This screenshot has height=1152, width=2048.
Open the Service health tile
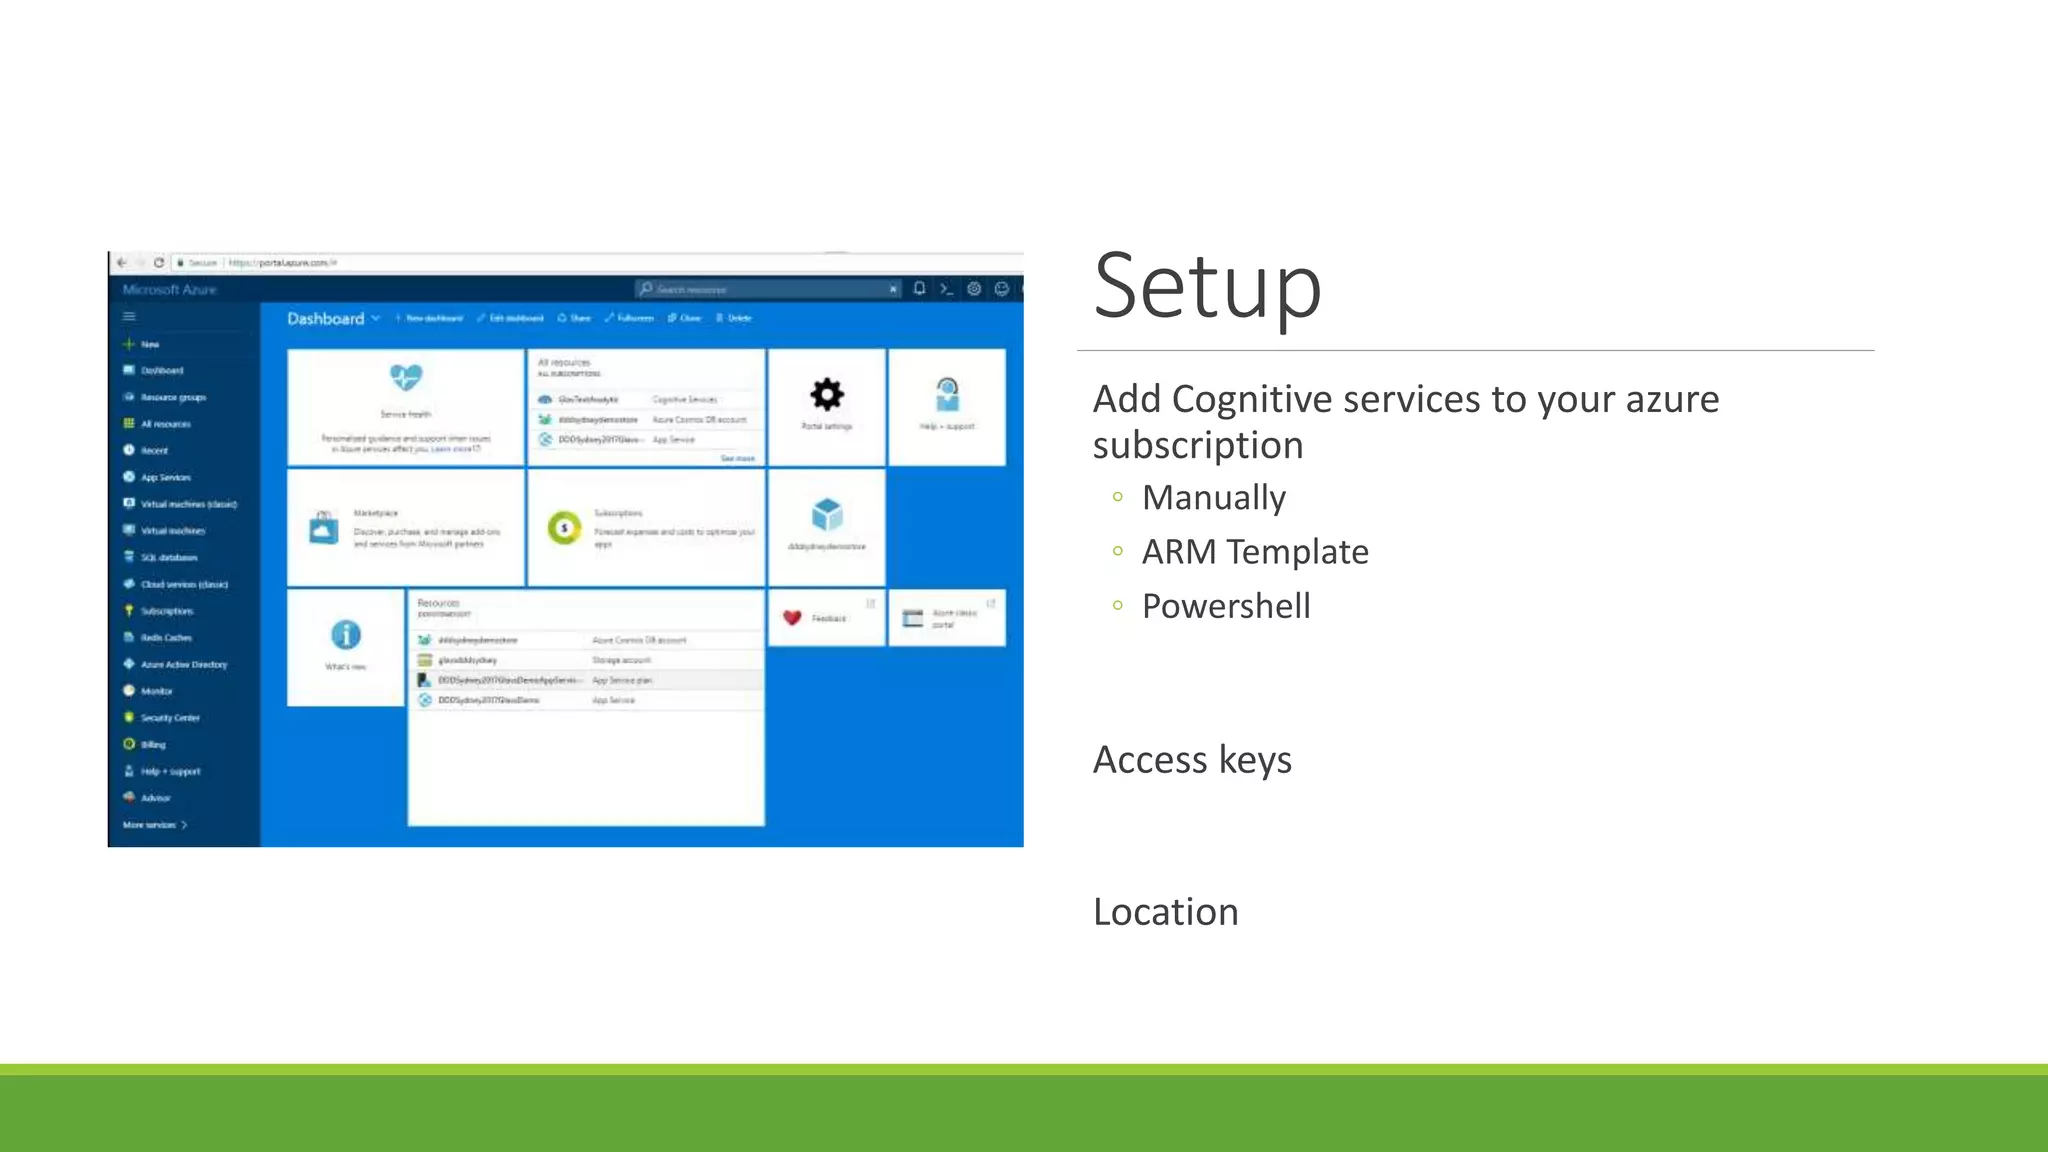406,407
